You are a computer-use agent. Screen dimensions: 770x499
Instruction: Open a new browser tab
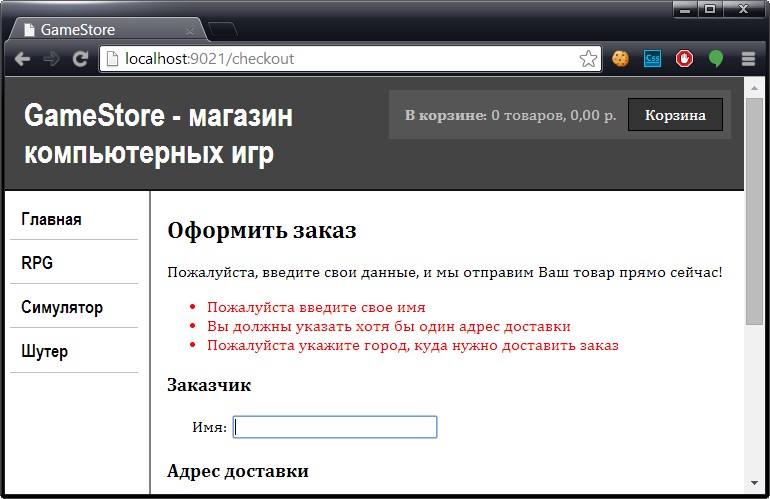[222, 30]
